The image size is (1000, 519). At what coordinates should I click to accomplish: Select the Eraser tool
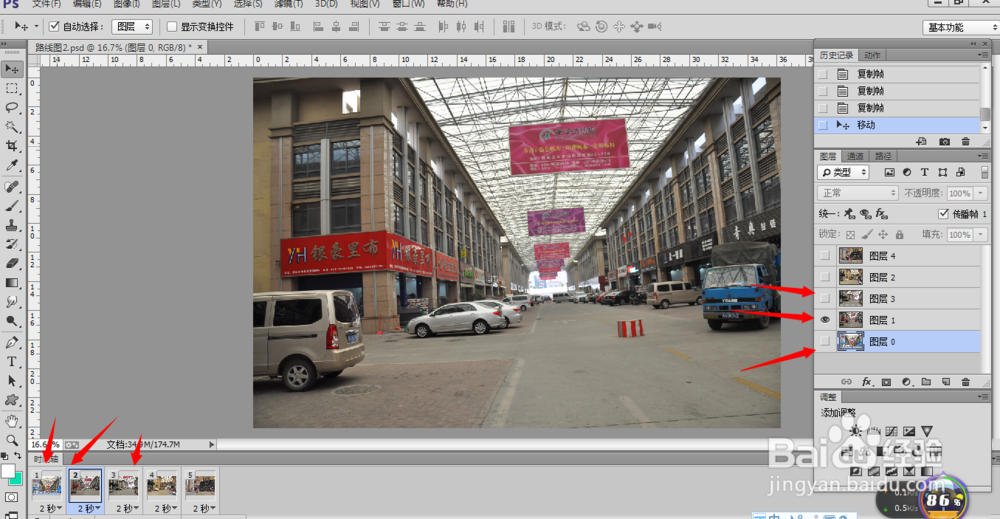click(x=11, y=263)
